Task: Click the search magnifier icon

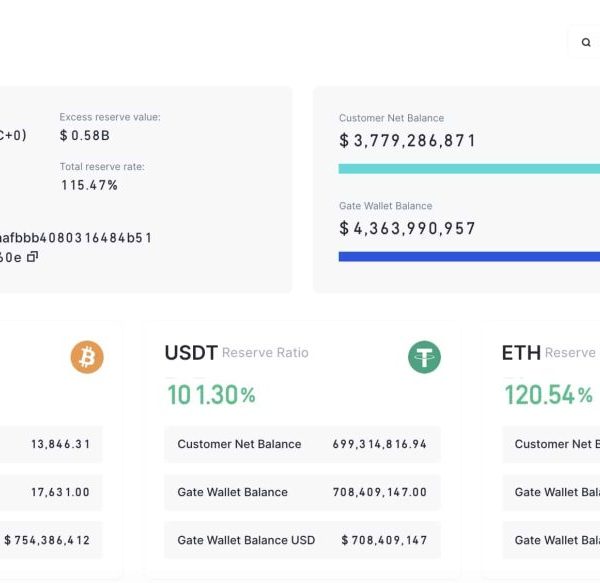Action: (x=586, y=42)
